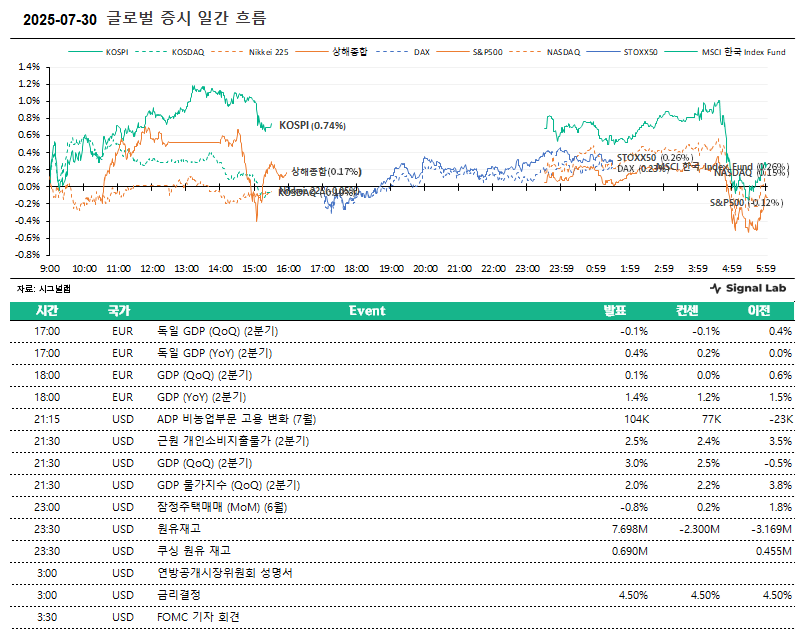Click the FOMC 기자 회견 event

(199, 617)
